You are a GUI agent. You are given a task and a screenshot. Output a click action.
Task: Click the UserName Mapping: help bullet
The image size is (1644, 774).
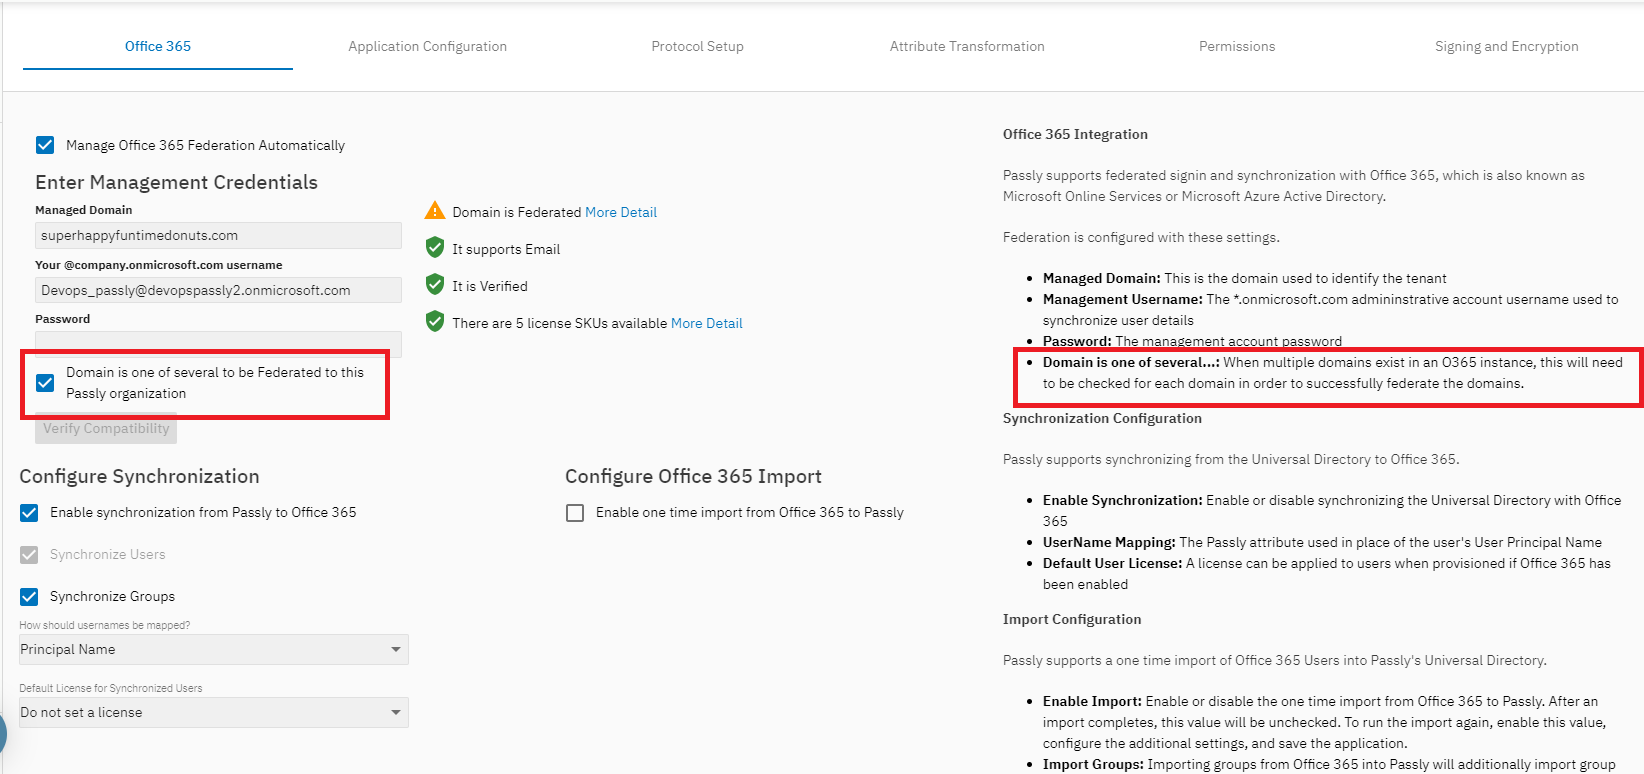tap(1322, 542)
